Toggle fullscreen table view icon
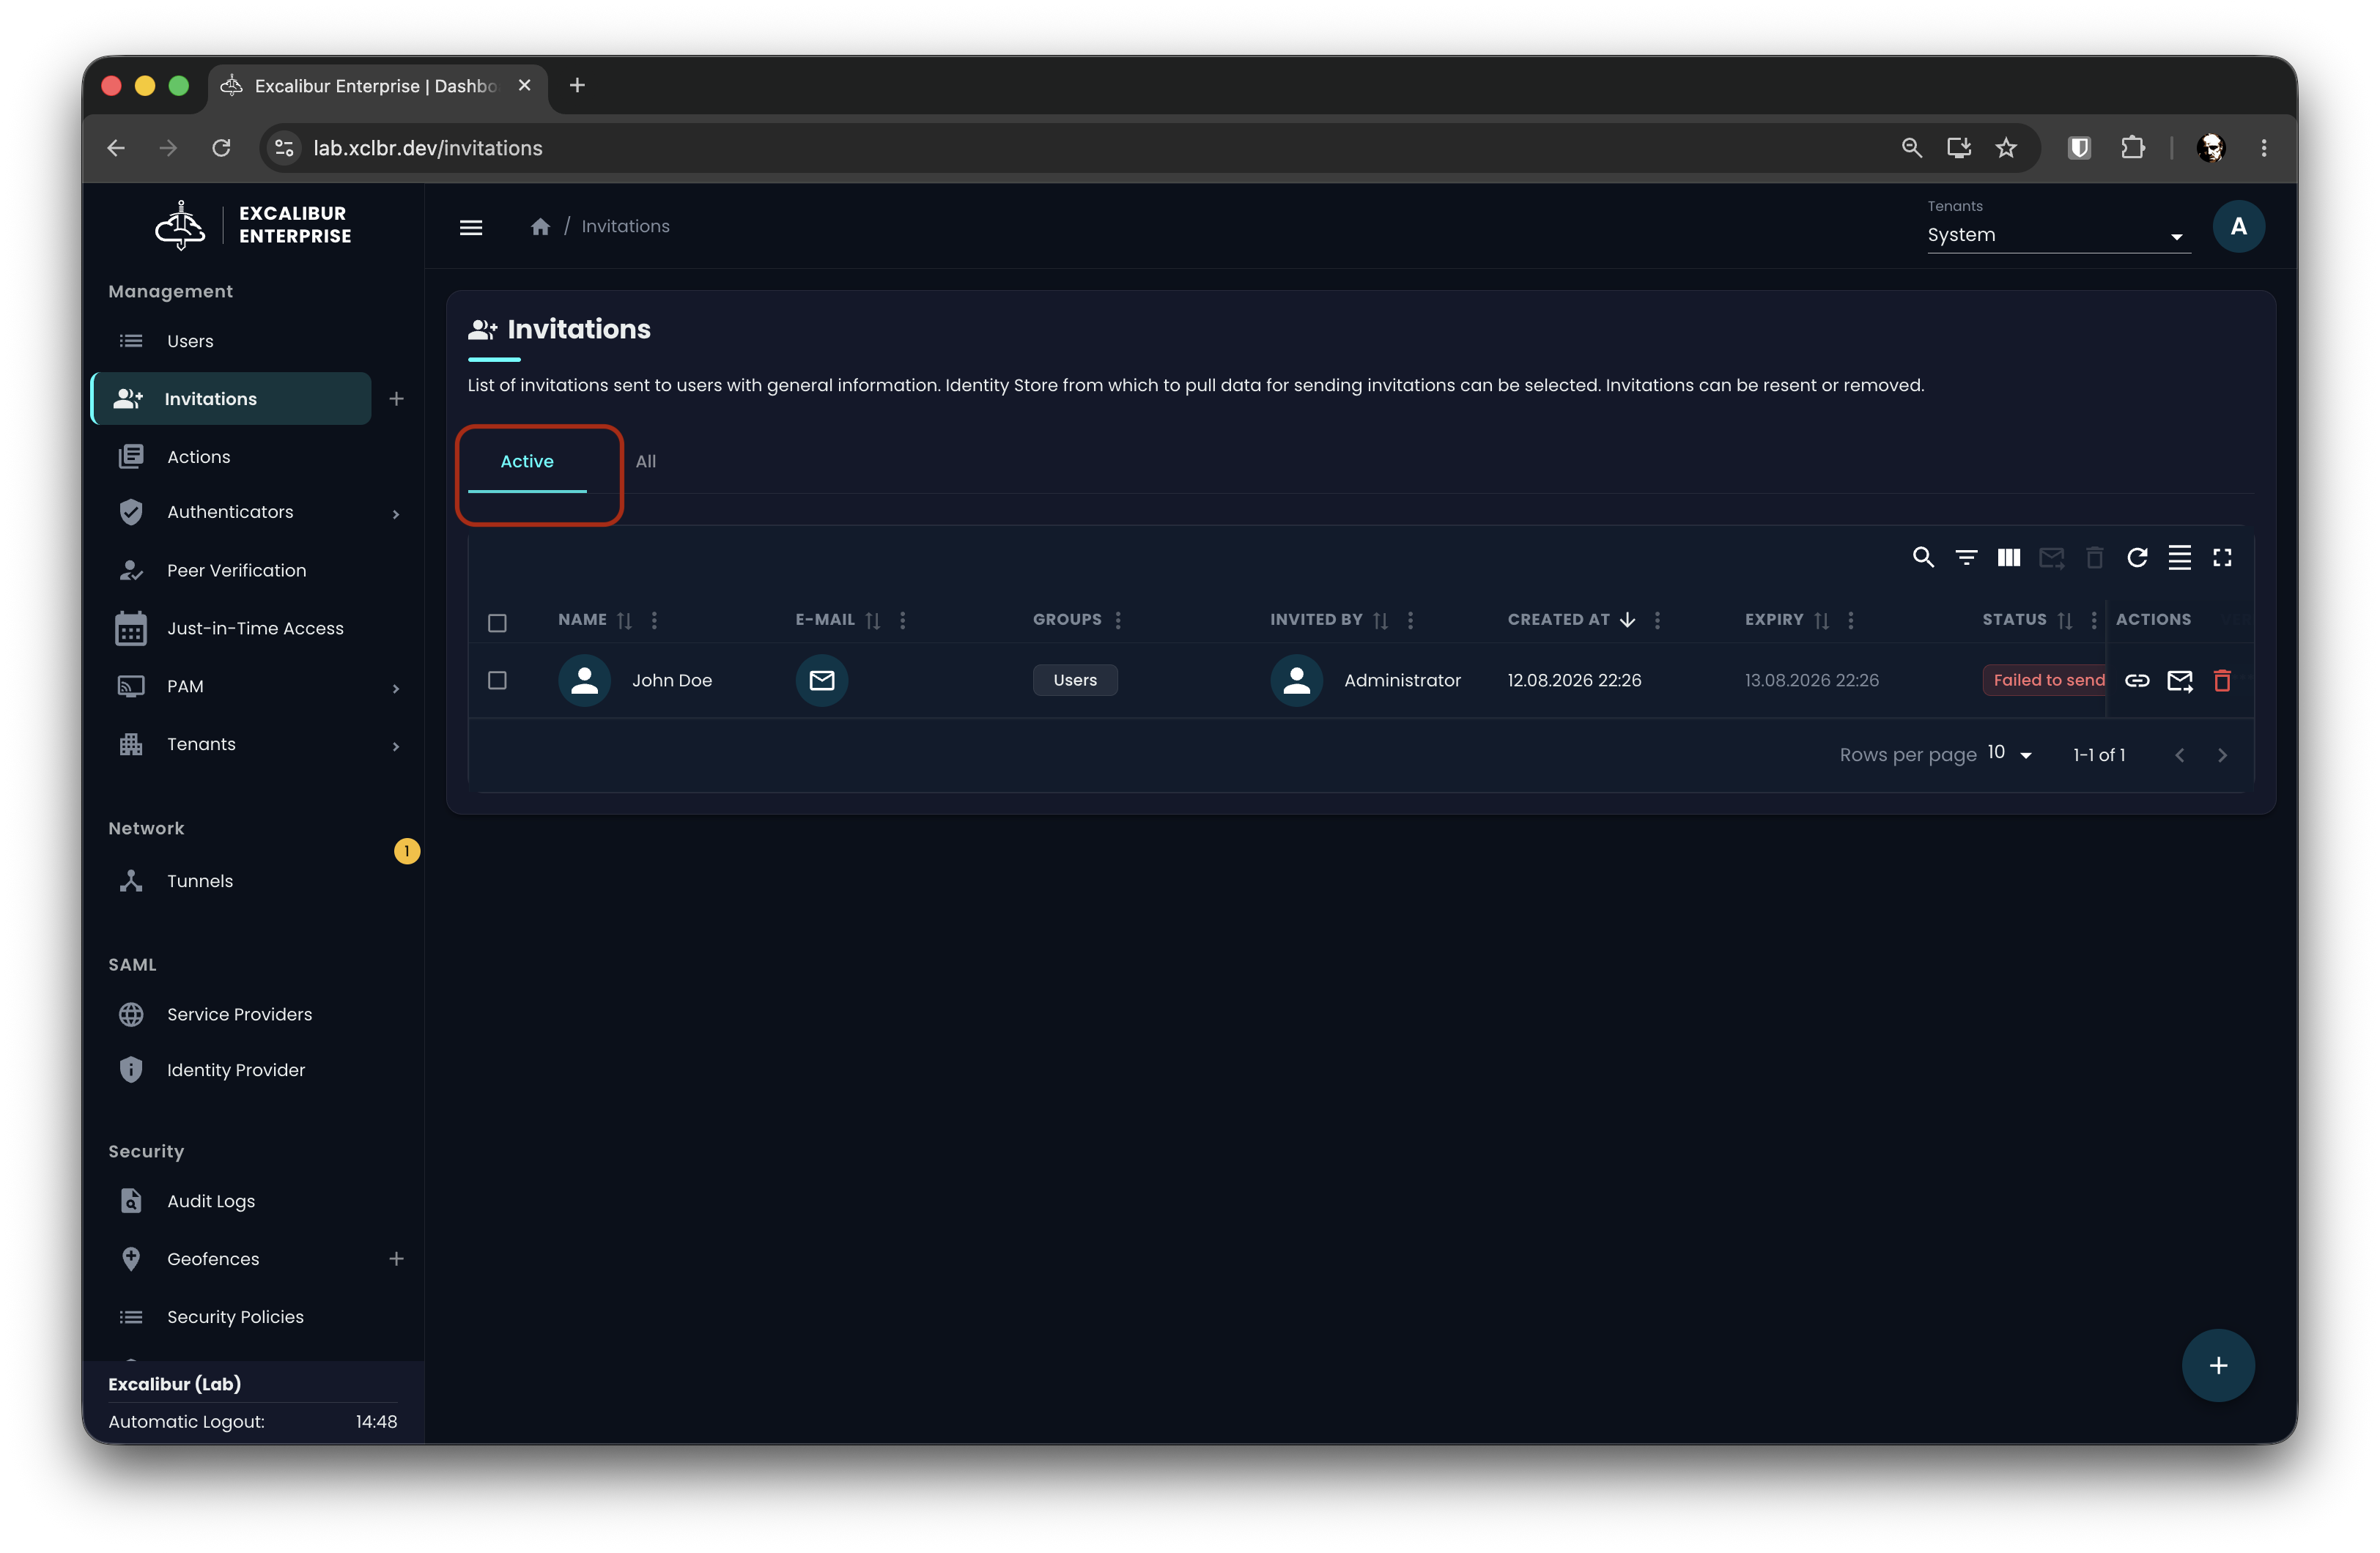The width and height of the screenshot is (2380, 1553). point(2222,557)
